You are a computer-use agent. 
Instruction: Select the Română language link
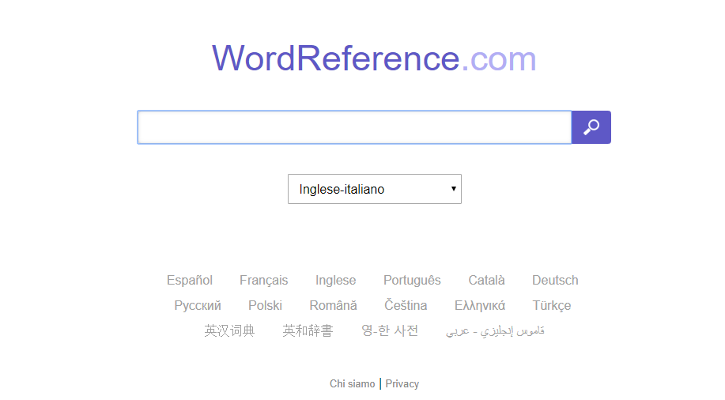(x=333, y=305)
